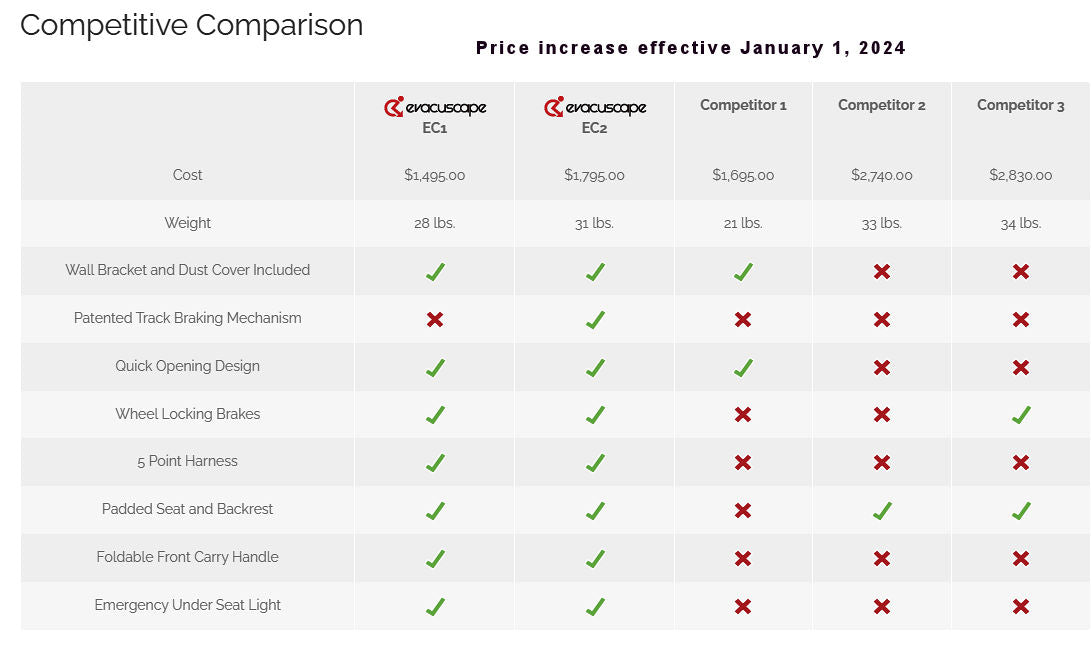Select the Competitor 3 column header
The width and height of the screenshot is (1091, 650).
(x=1020, y=105)
